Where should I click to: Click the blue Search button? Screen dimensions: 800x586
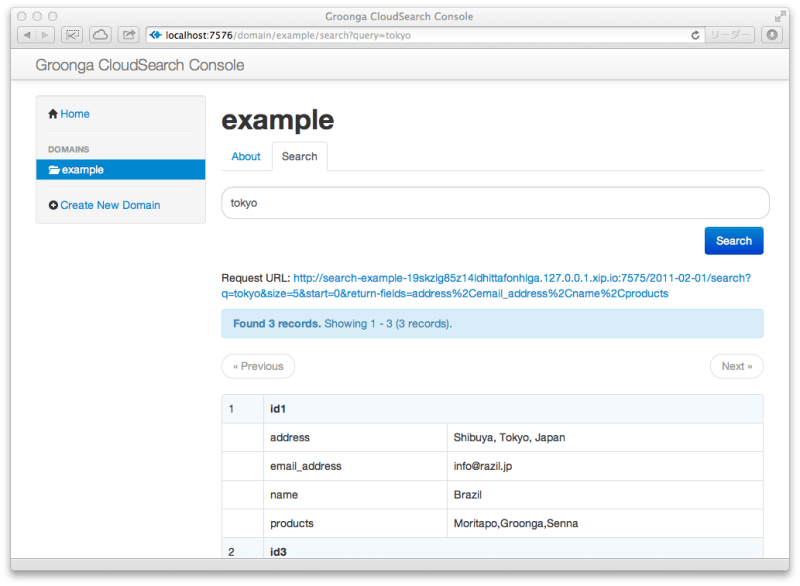coord(734,240)
